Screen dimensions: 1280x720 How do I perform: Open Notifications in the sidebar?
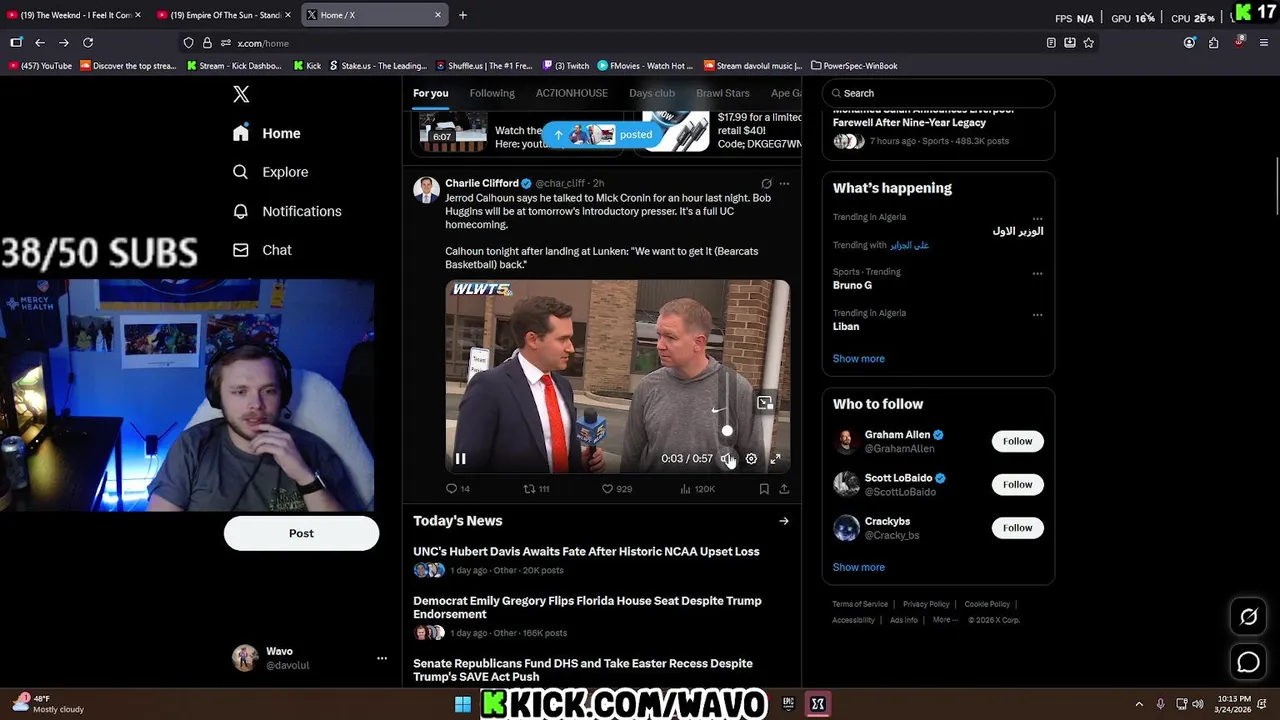(x=287, y=211)
